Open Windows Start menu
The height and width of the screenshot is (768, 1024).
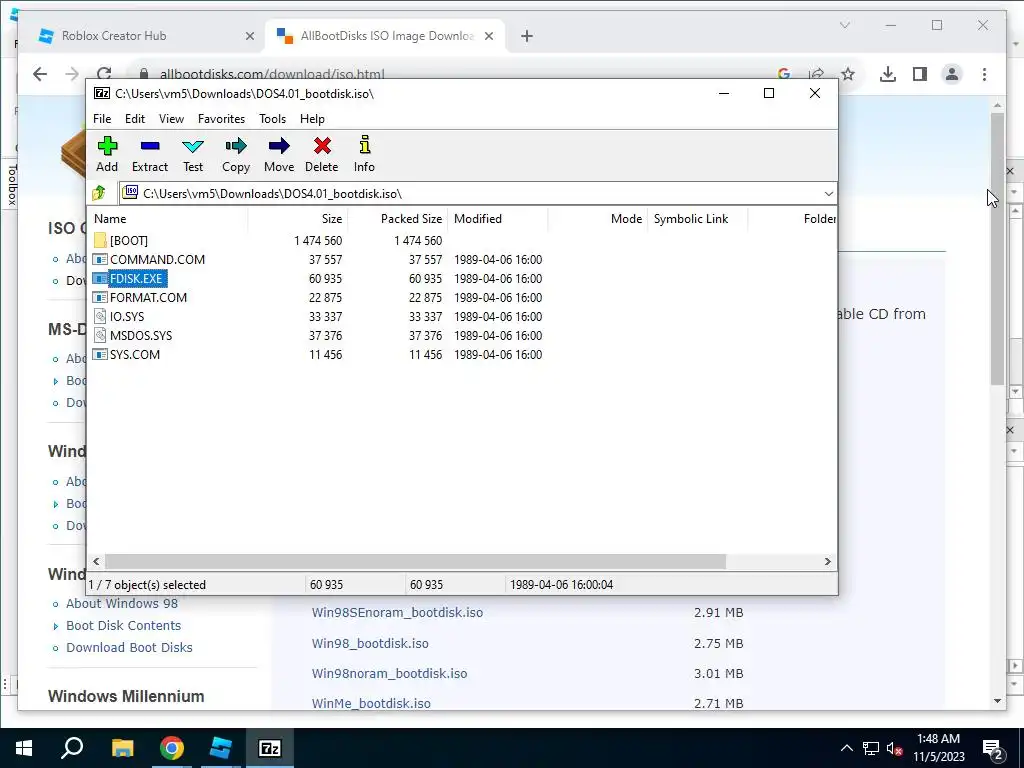point(24,748)
